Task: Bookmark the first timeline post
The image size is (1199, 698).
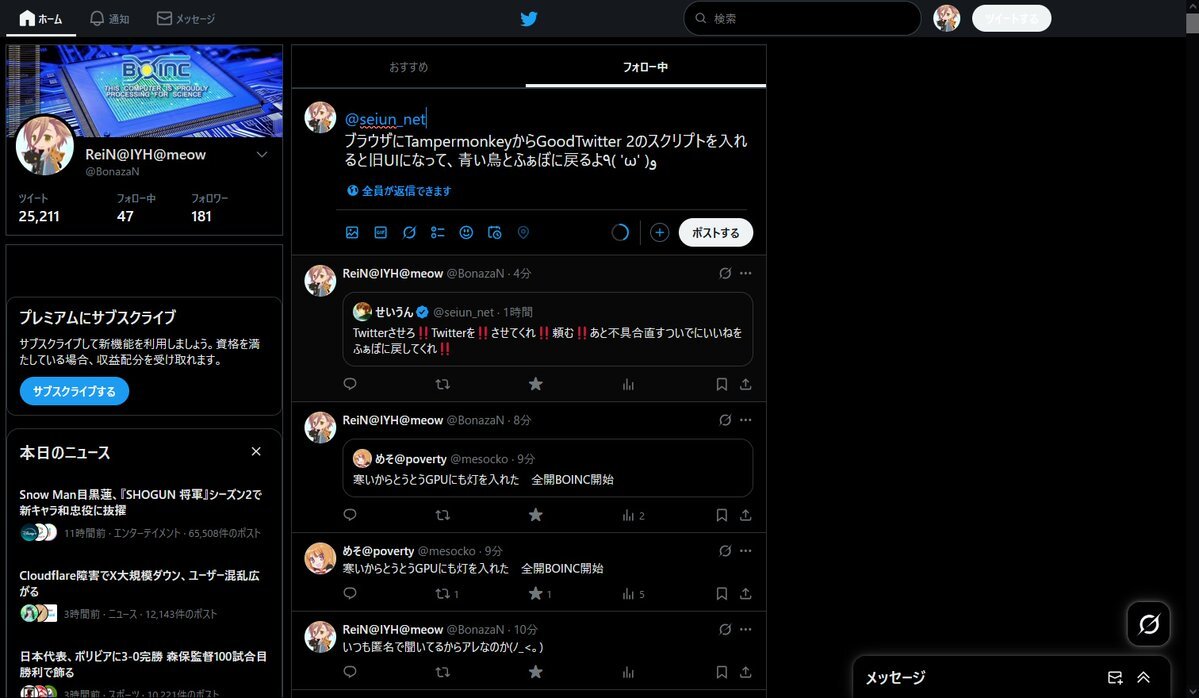Action: (721, 384)
